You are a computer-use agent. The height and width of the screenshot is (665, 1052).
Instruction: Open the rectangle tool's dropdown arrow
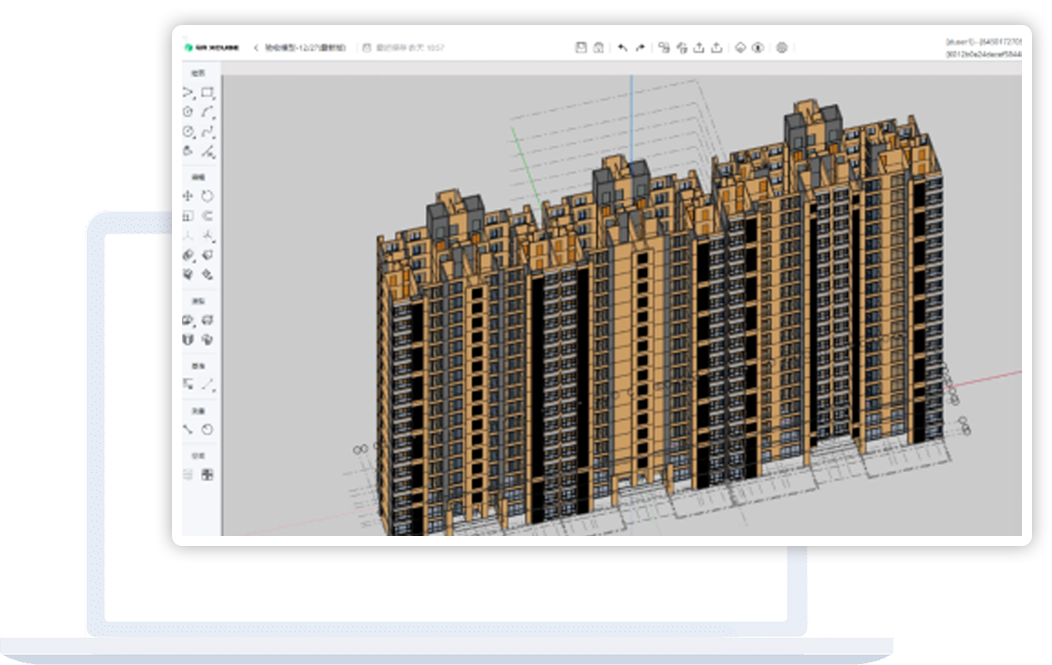[215, 97]
